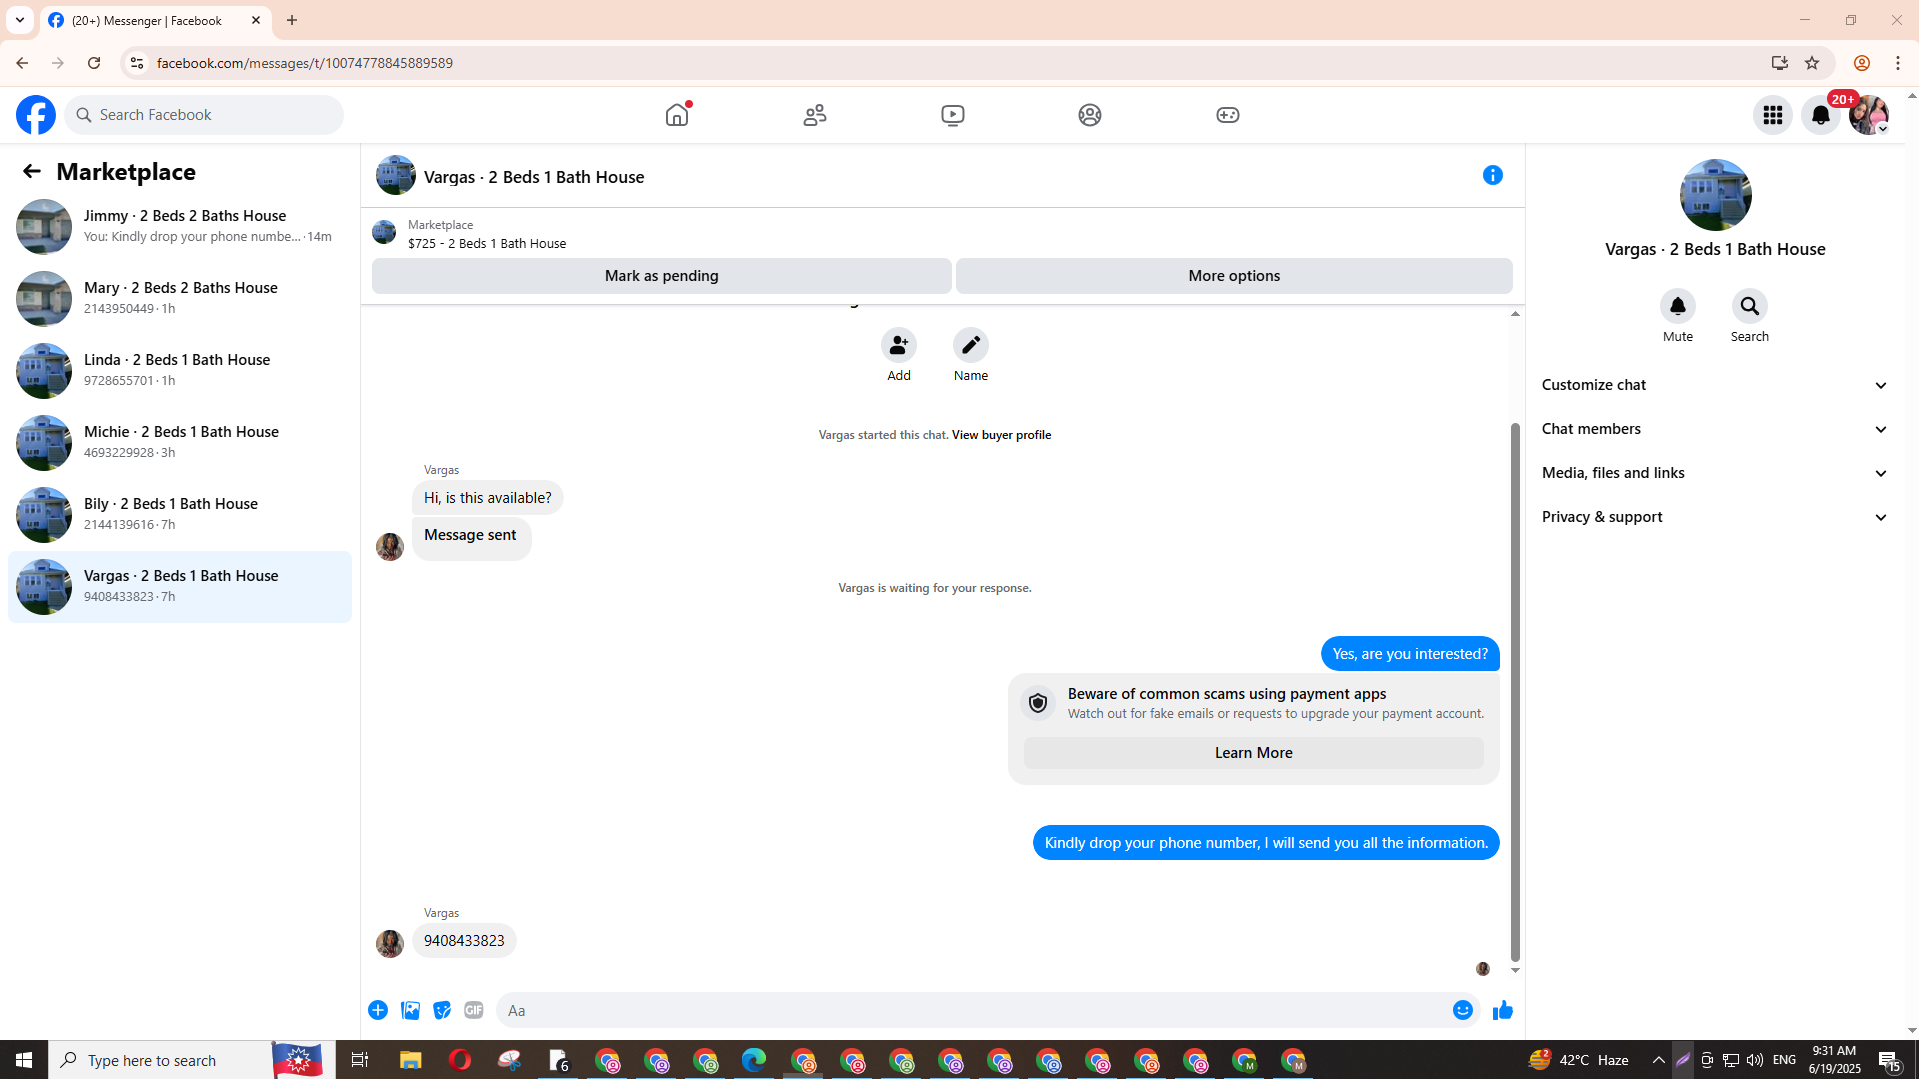Open a new browser tab

pos(292,20)
